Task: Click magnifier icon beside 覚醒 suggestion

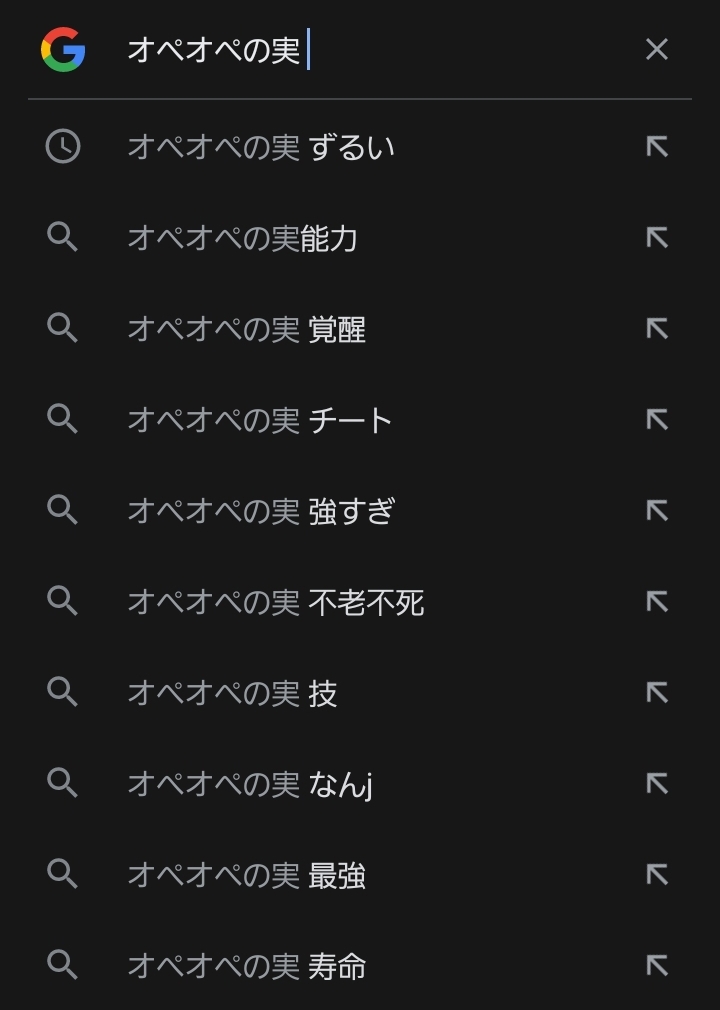Action: (62, 329)
